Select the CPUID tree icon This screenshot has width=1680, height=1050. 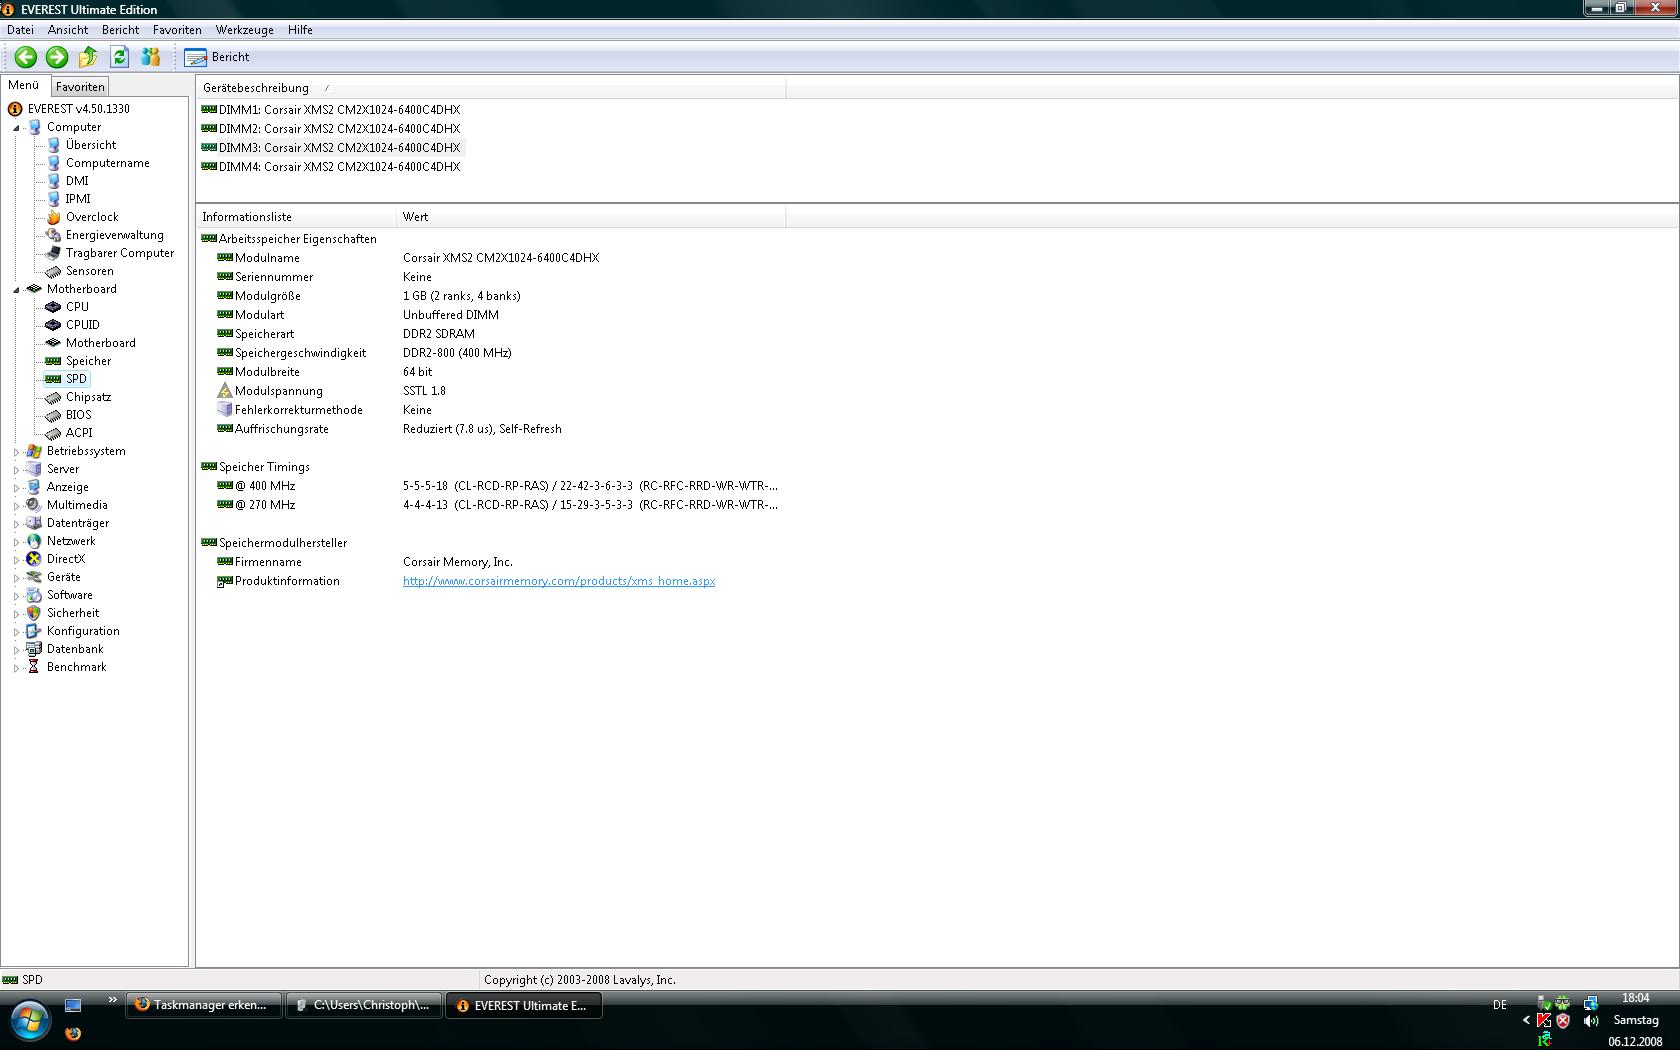pyautogui.click(x=53, y=325)
